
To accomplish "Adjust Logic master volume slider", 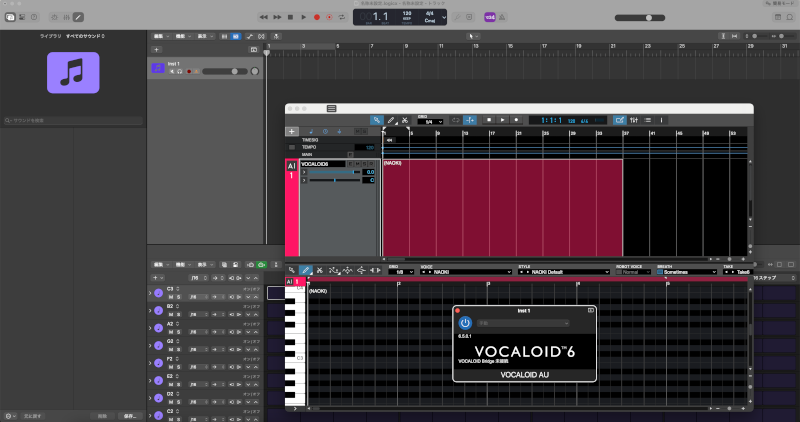I will click(x=640, y=17).
